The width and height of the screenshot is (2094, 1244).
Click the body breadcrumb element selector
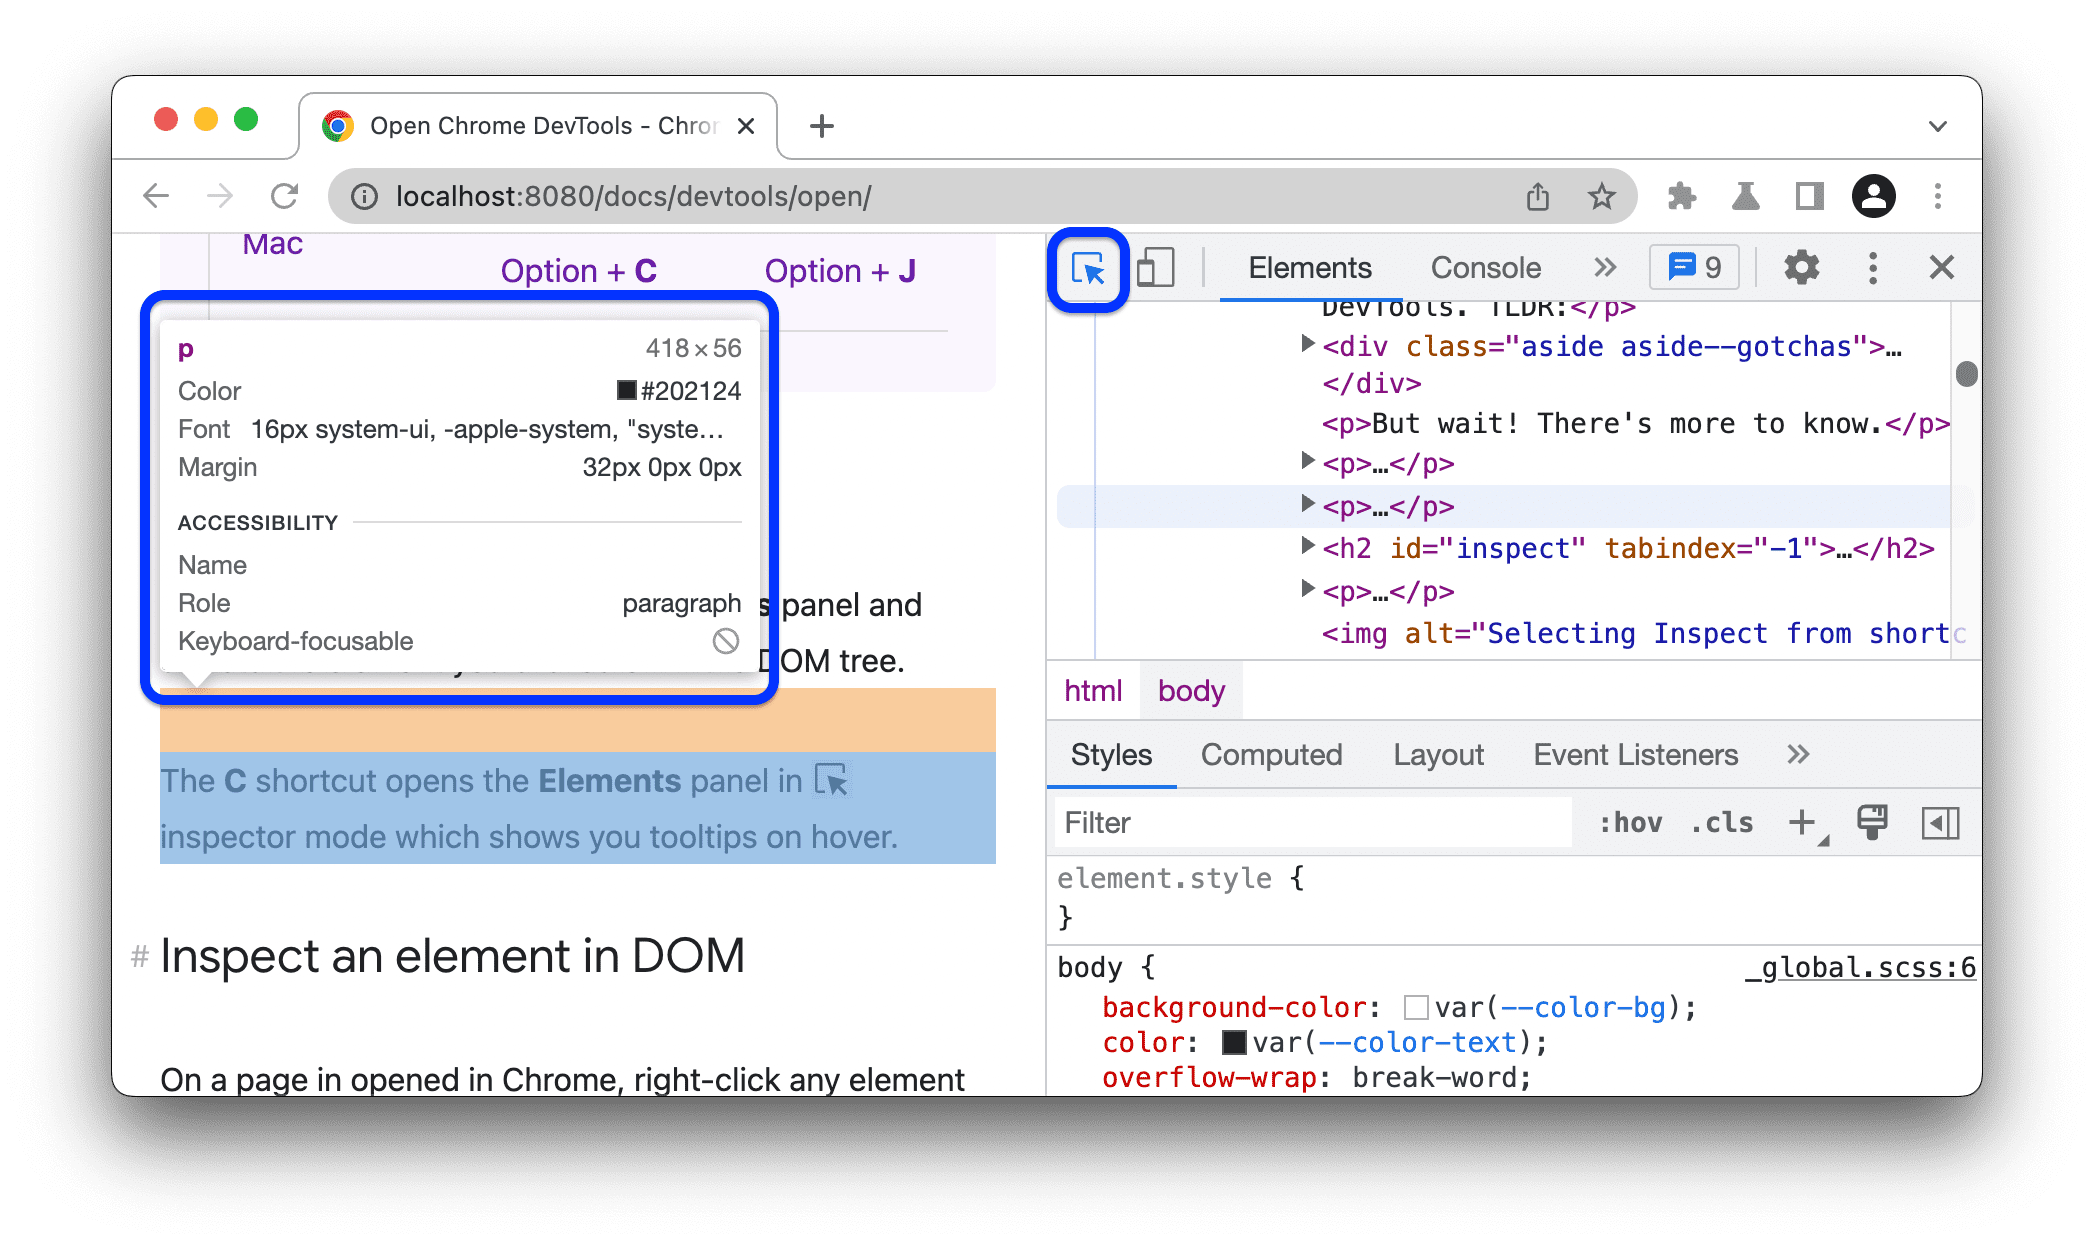(1192, 690)
